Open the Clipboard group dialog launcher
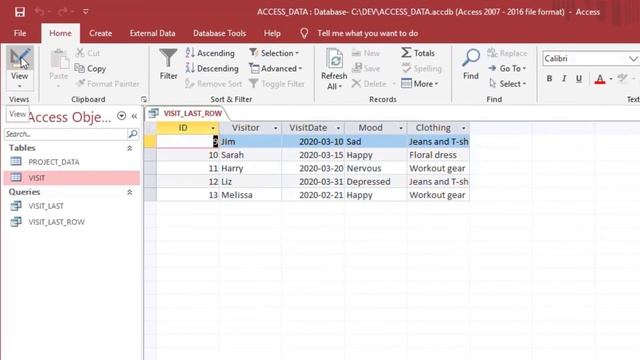Viewport: 640px width, 360px height. pos(144,99)
